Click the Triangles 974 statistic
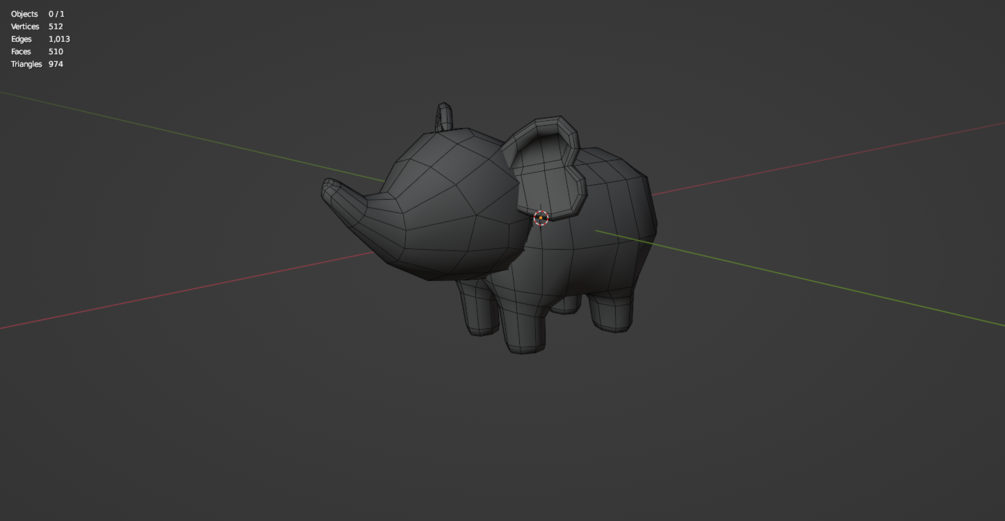Viewport: 1005px width, 521px height. click(37, 64)
